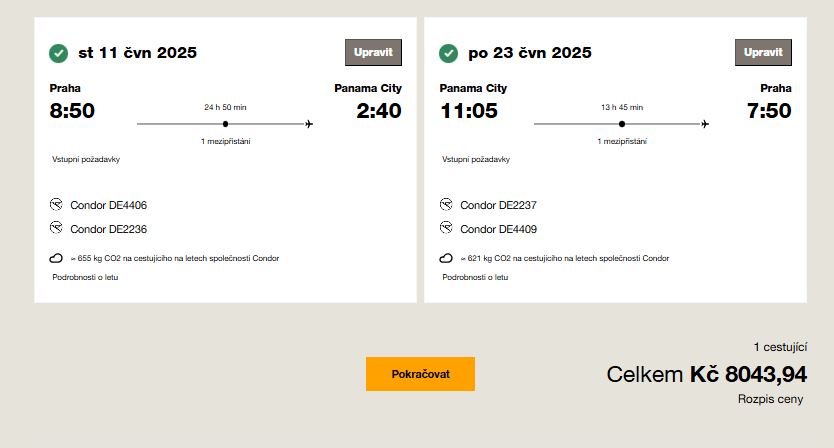
Task: Click the stopover dot on 13 h 45 min route
Action: click(x=622, y=124)
